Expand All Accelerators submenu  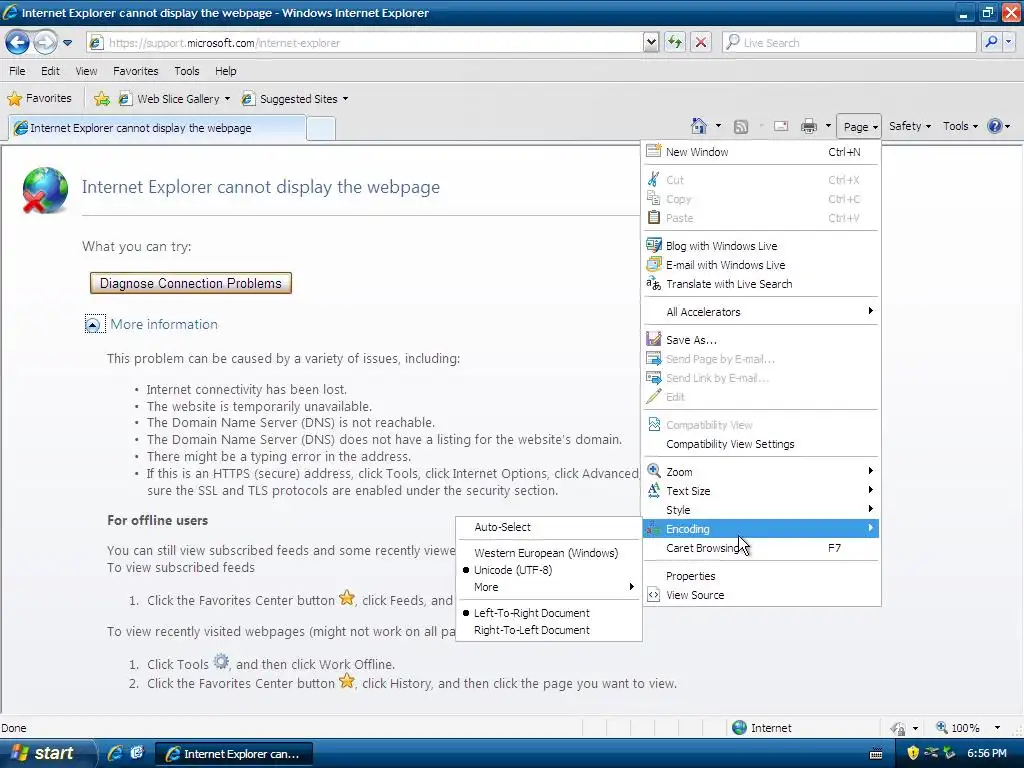click(761, 312)
